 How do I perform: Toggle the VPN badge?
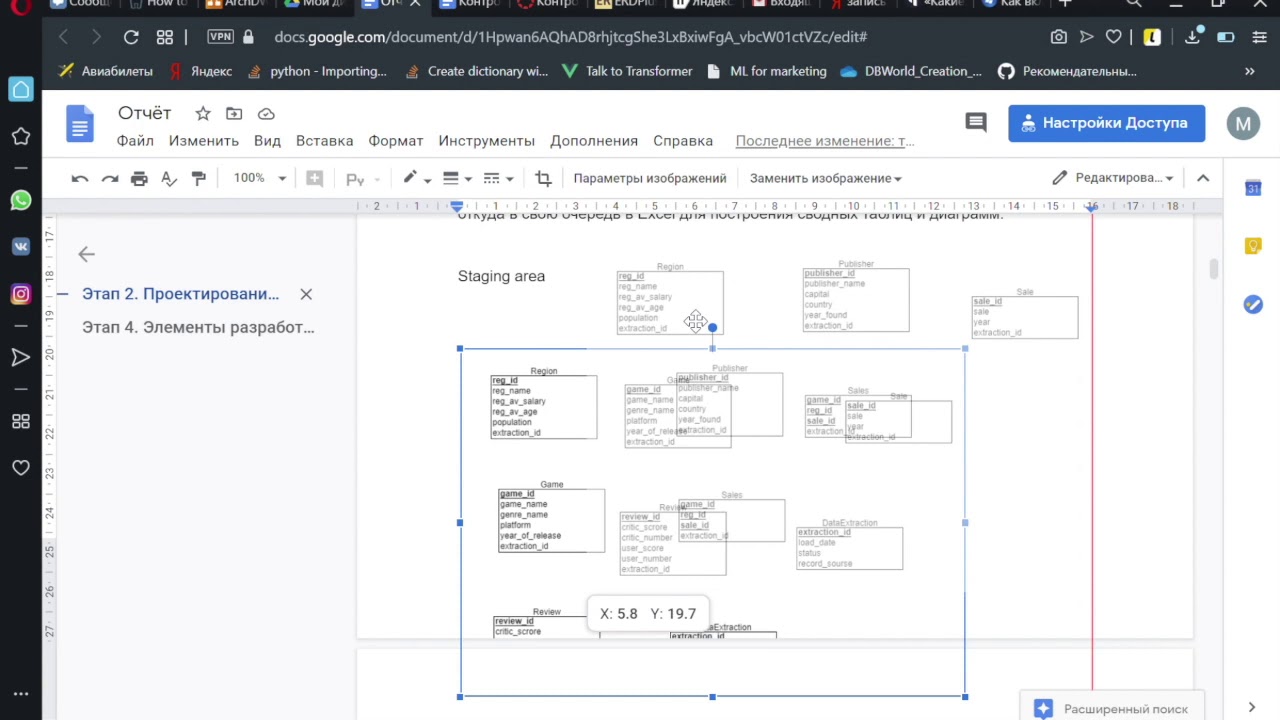click(x=220, y=37)
